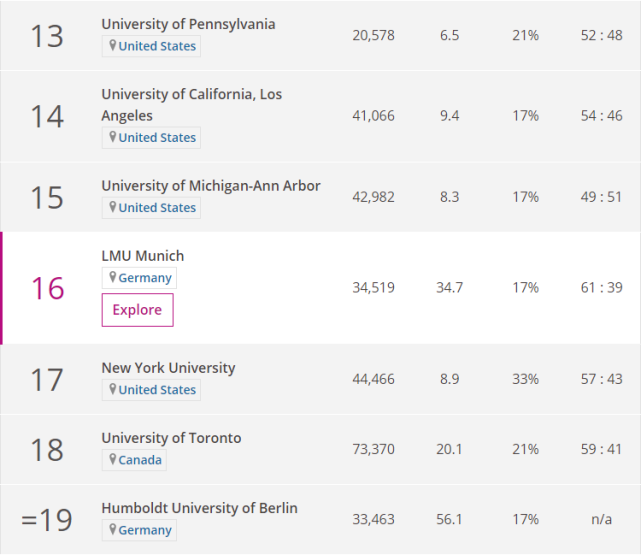
Task: Open the LMU Munich university link
Action: (143, 256)
